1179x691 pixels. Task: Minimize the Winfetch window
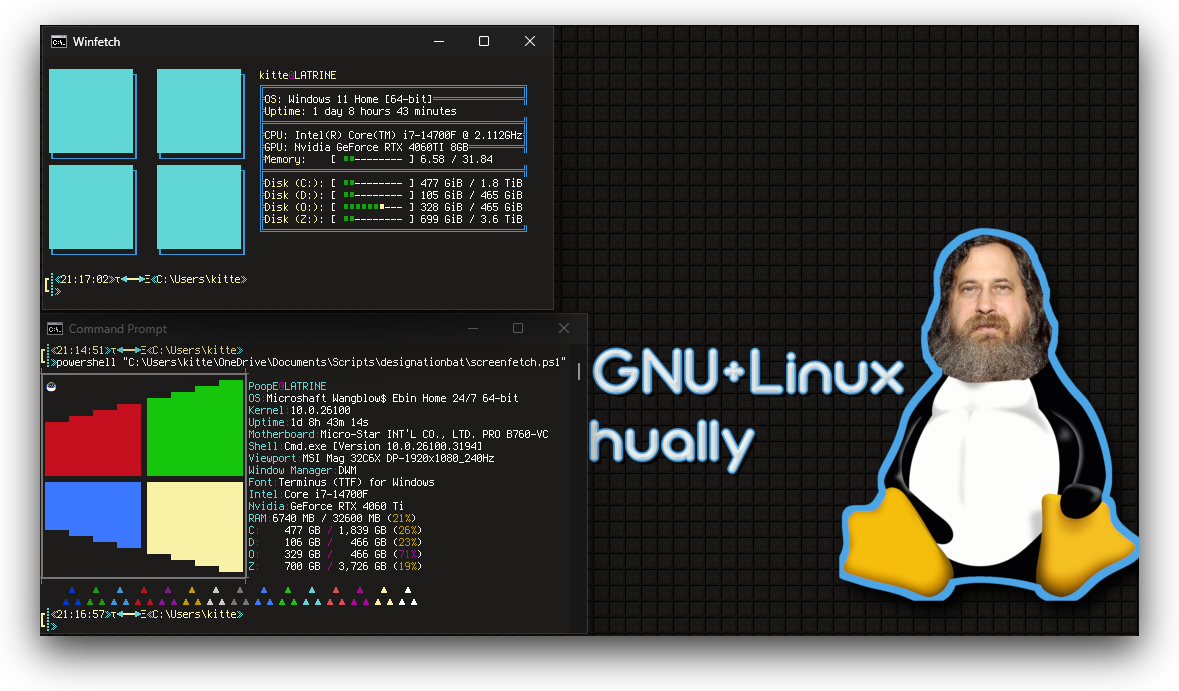439,41
